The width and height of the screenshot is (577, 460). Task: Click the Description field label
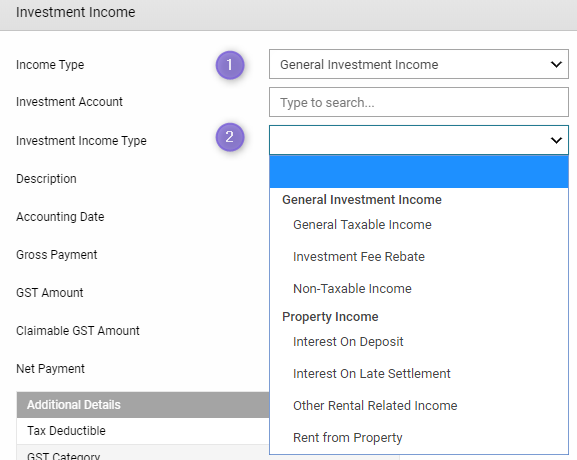(x=46, y=179)
